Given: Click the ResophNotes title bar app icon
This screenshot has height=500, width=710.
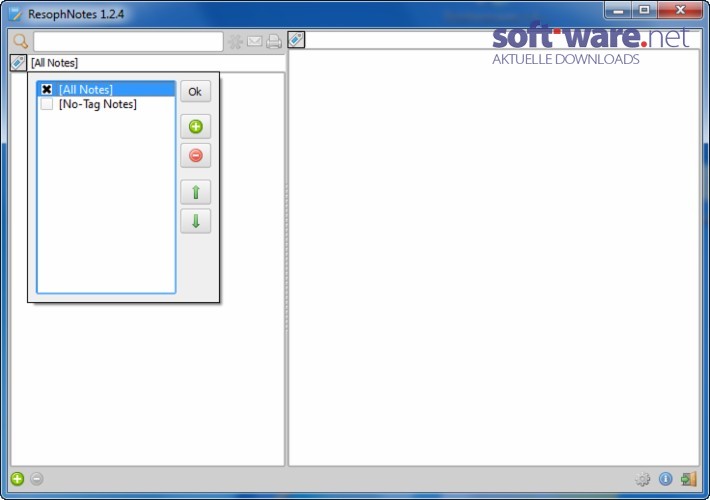Looking at the screenshot, I should pyautogui.click(x=15, y=14).
